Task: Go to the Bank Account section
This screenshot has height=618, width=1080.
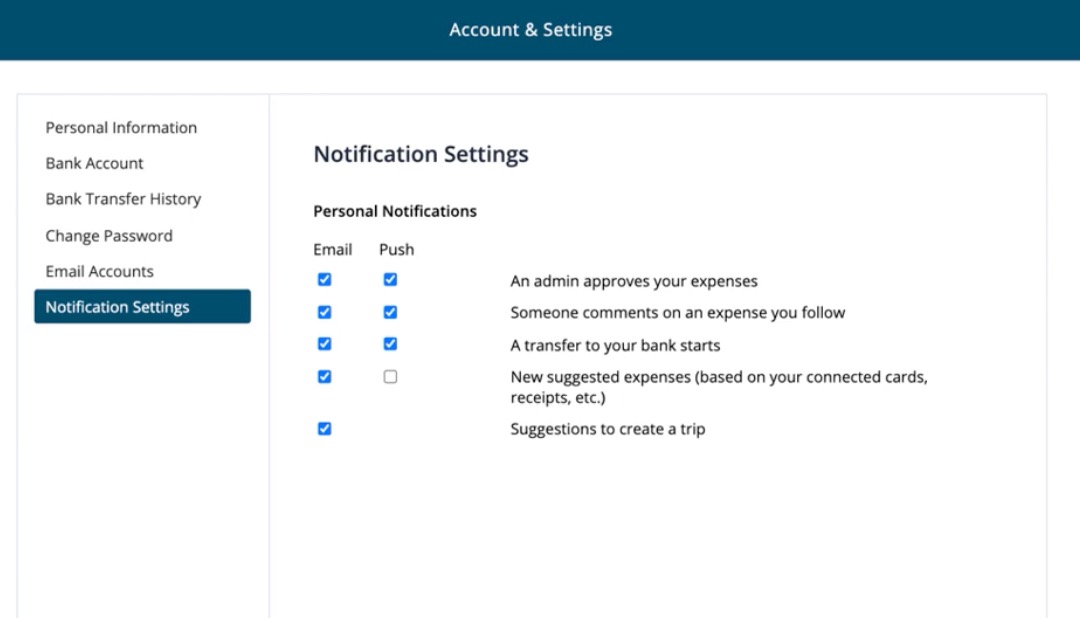Action: point(94,163)
